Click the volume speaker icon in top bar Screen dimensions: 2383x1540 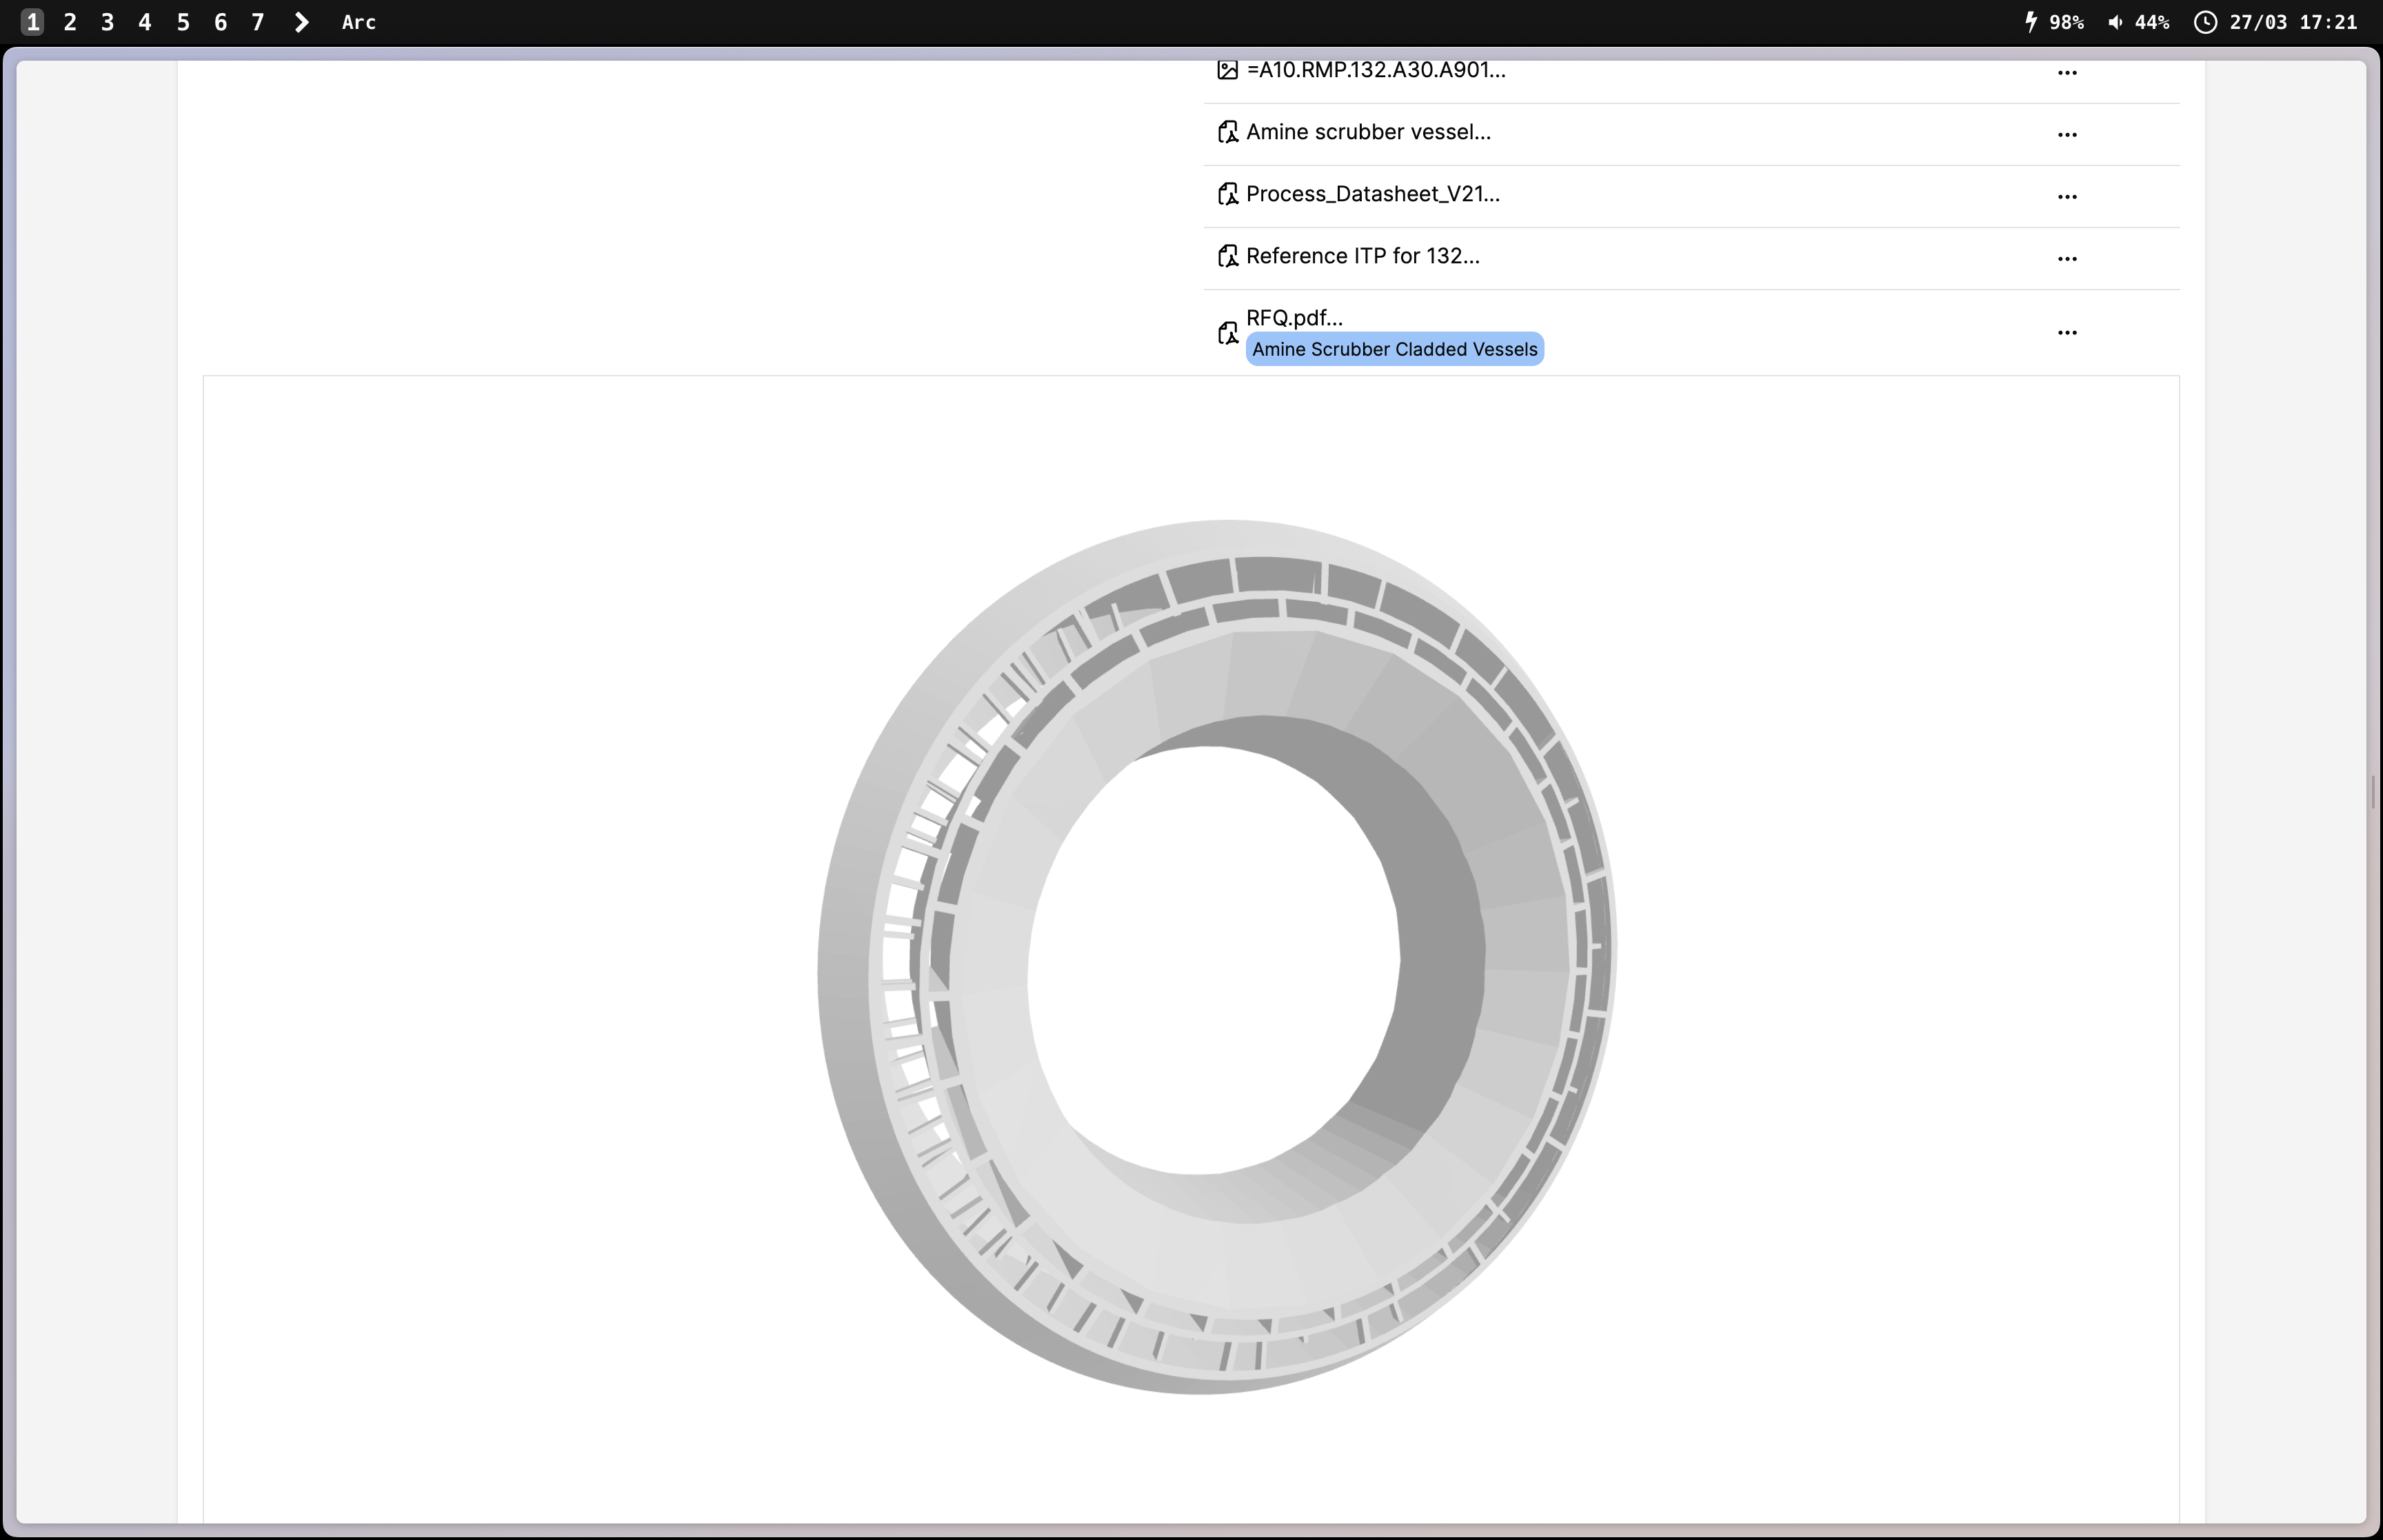2115,22
